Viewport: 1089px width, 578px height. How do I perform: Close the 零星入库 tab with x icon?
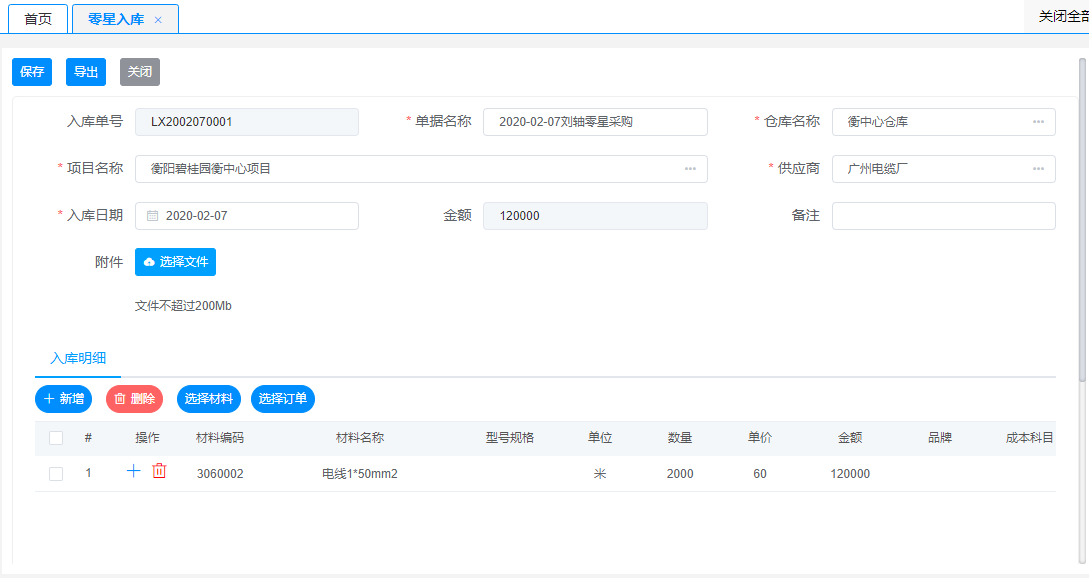(158, 20)
